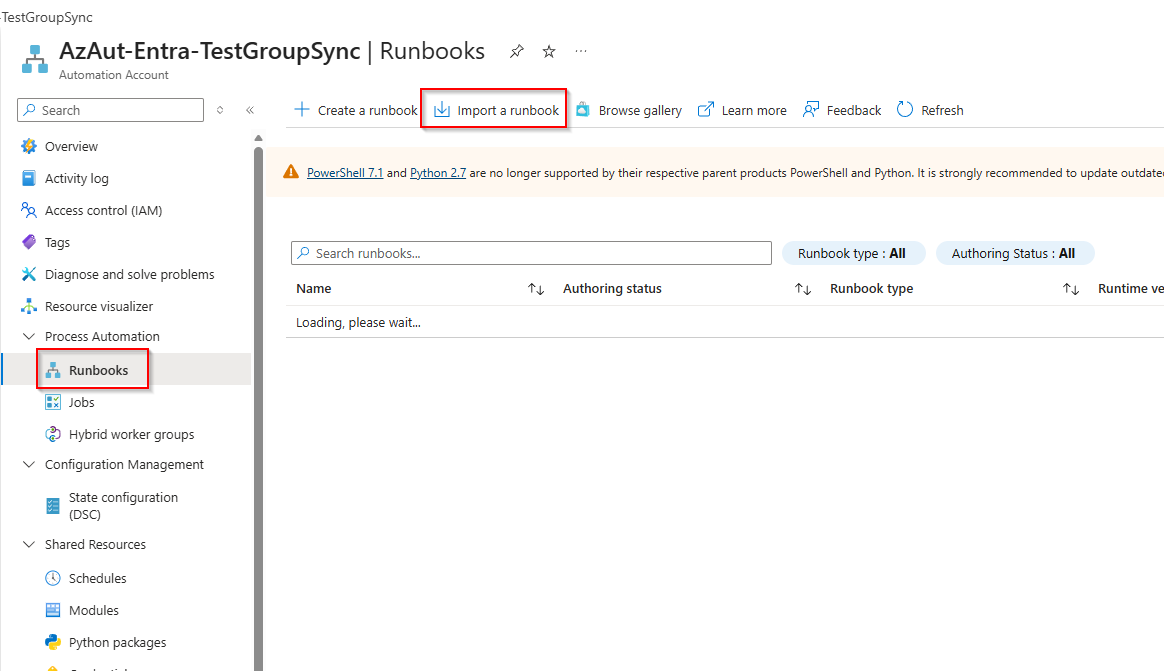Click the Hybrid worker groups icon

tap(53, 434)
